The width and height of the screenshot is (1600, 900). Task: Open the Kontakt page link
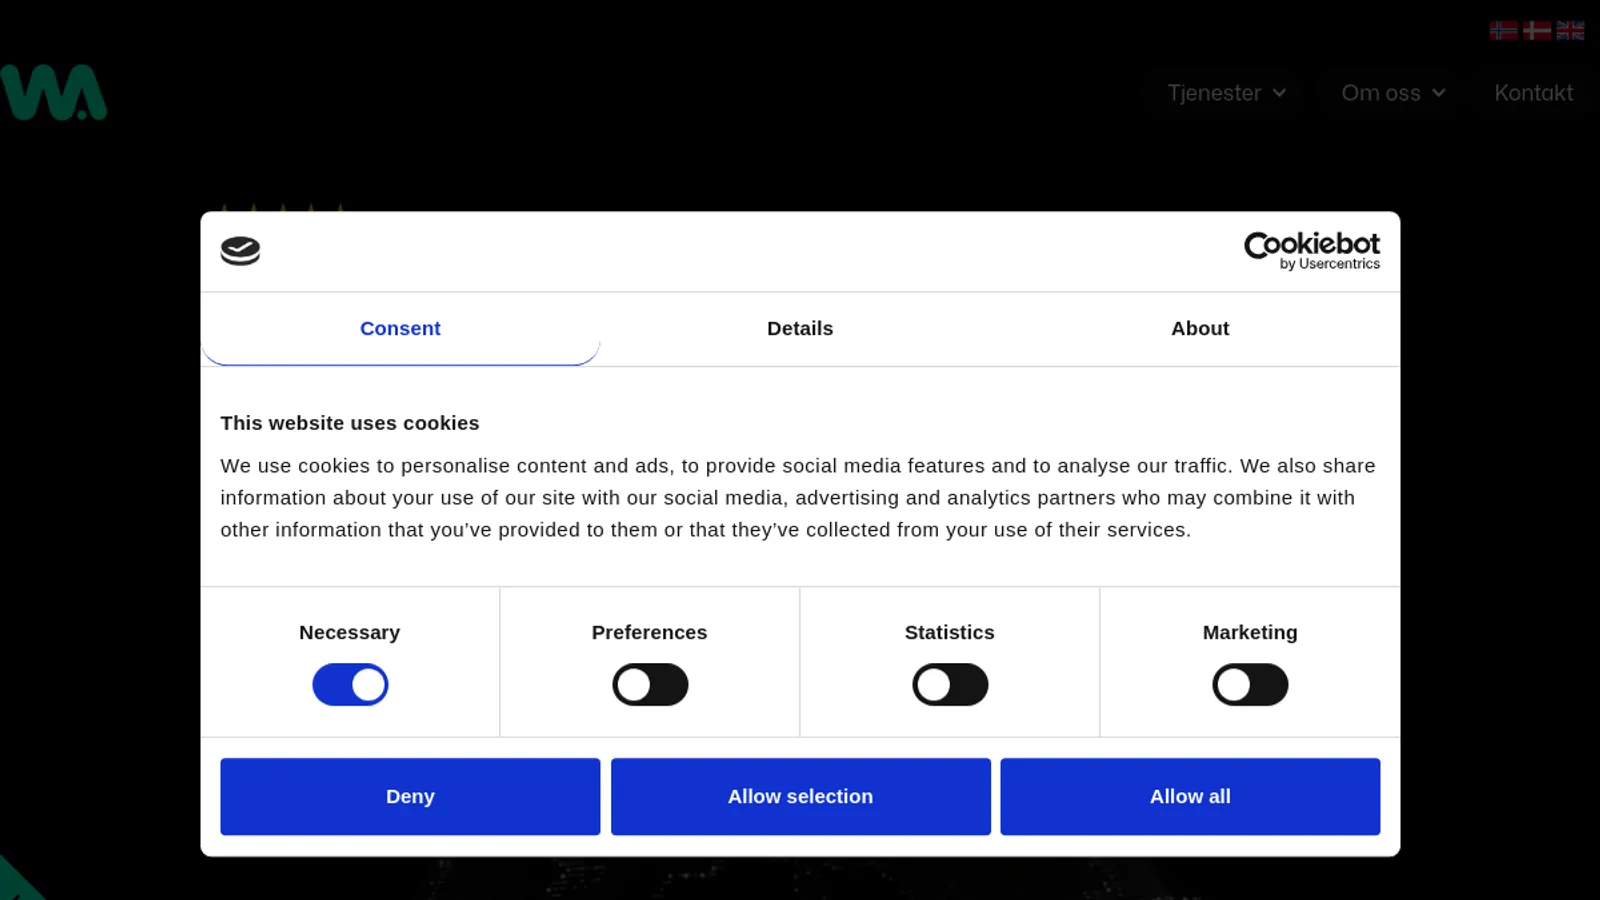(x=1533, y=93)
